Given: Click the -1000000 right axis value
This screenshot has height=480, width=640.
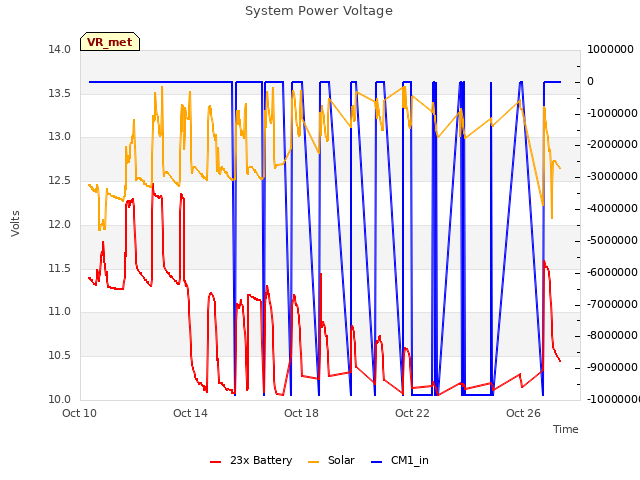Looking at the screenshot, I should click(x=612, y=113).
